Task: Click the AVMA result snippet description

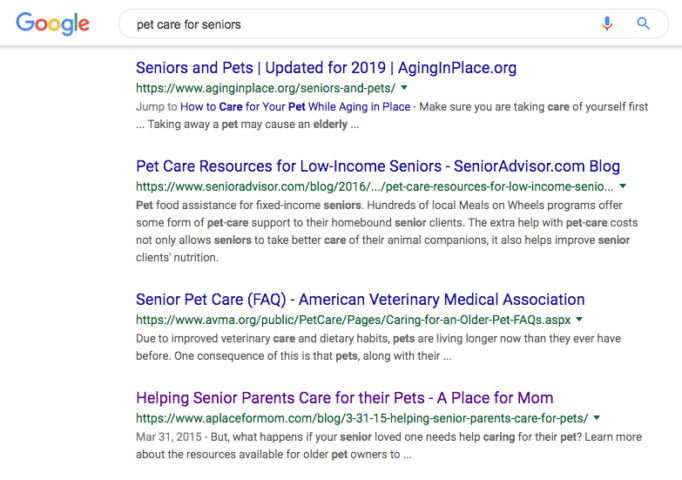Action: [378, 347]
